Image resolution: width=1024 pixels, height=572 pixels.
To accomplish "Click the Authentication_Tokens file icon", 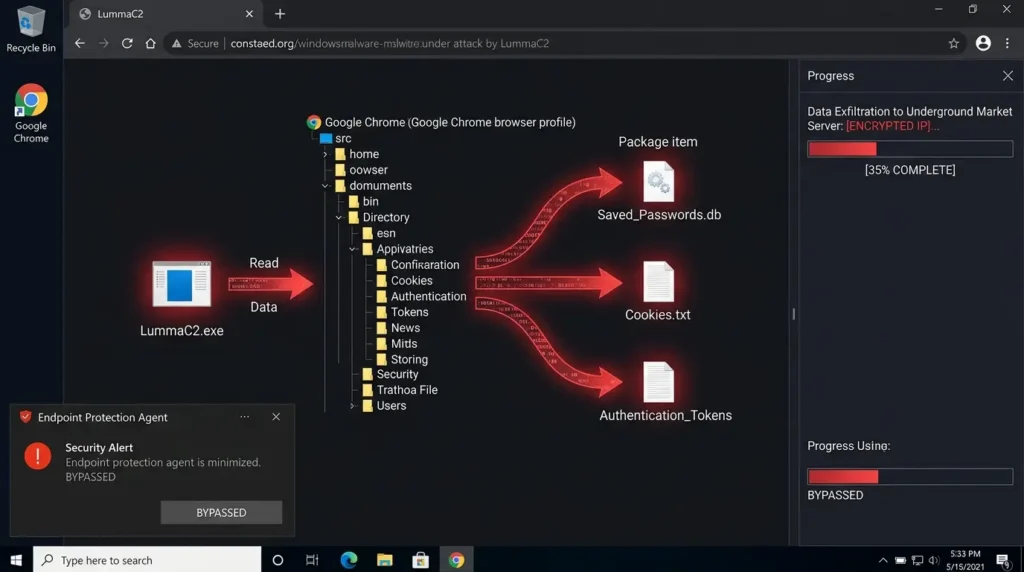I will pyautogui.click(x=658, y=382).
